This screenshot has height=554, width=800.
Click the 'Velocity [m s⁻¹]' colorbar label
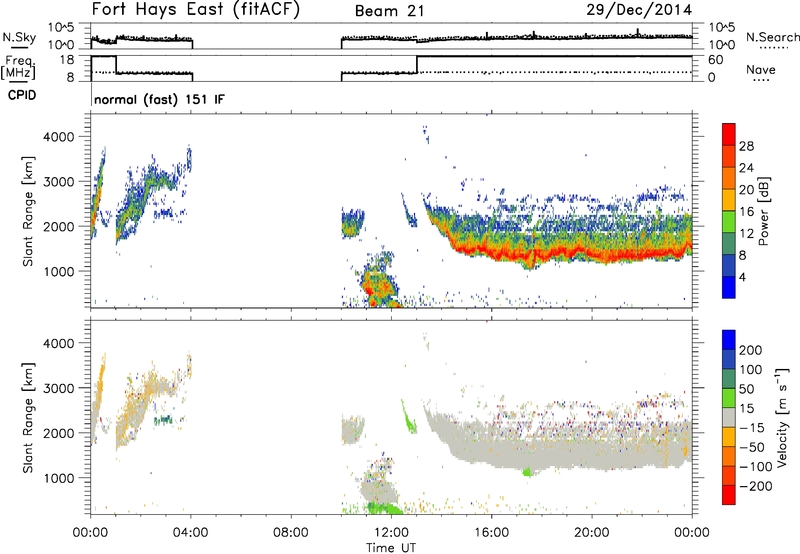click(x=782, y=417)
